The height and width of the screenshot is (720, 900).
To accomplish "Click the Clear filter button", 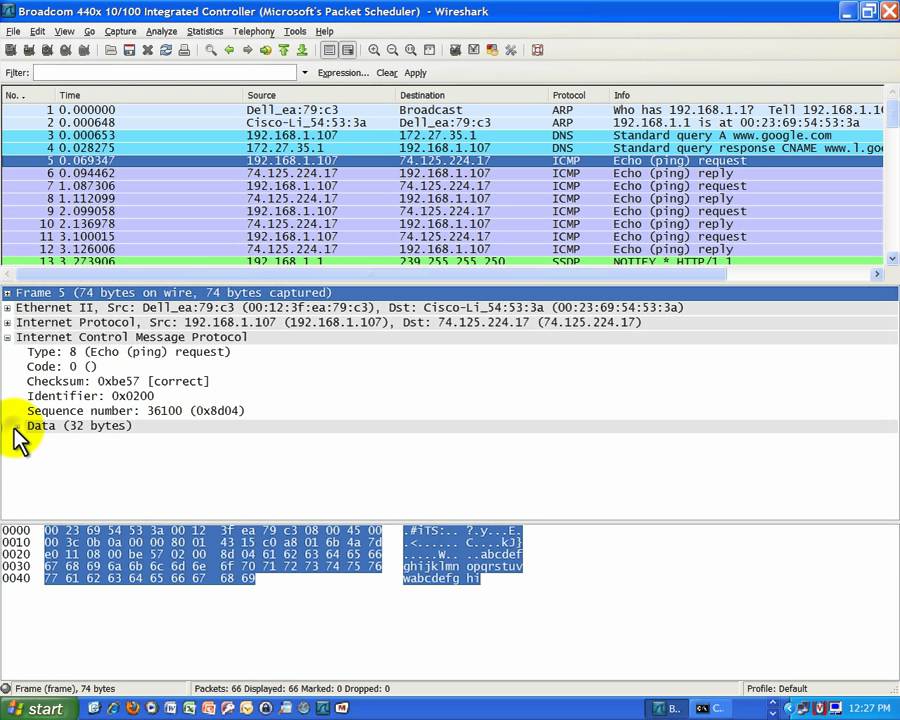I will point(386,73).
